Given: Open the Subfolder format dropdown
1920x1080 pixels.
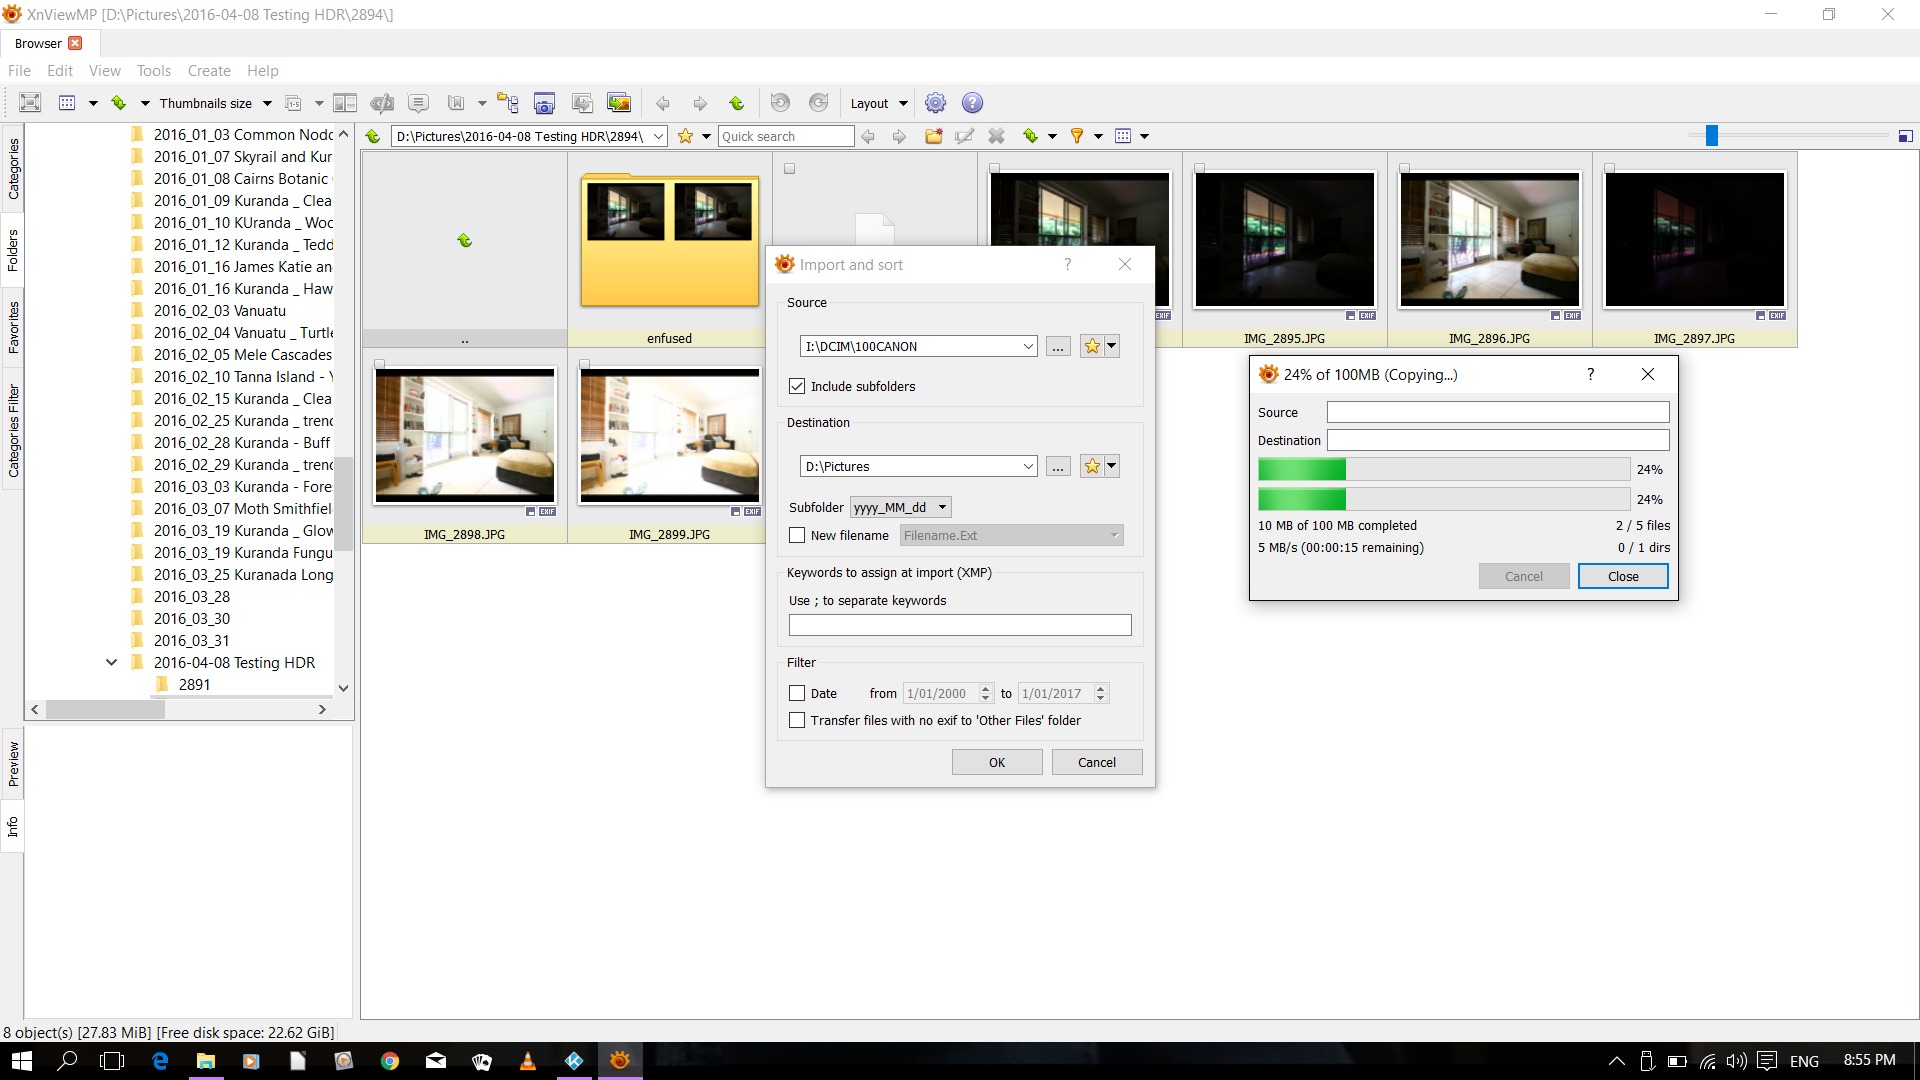Looking at the screenshot, I should pyautogui.click(x=900, y=507).
